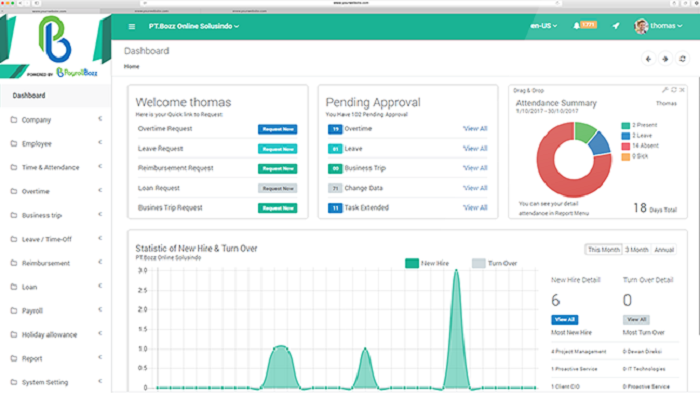The width and height of the screenshot is (700, 393).
Task: Click the back arrow dashboard button
Action: (648, 59)
